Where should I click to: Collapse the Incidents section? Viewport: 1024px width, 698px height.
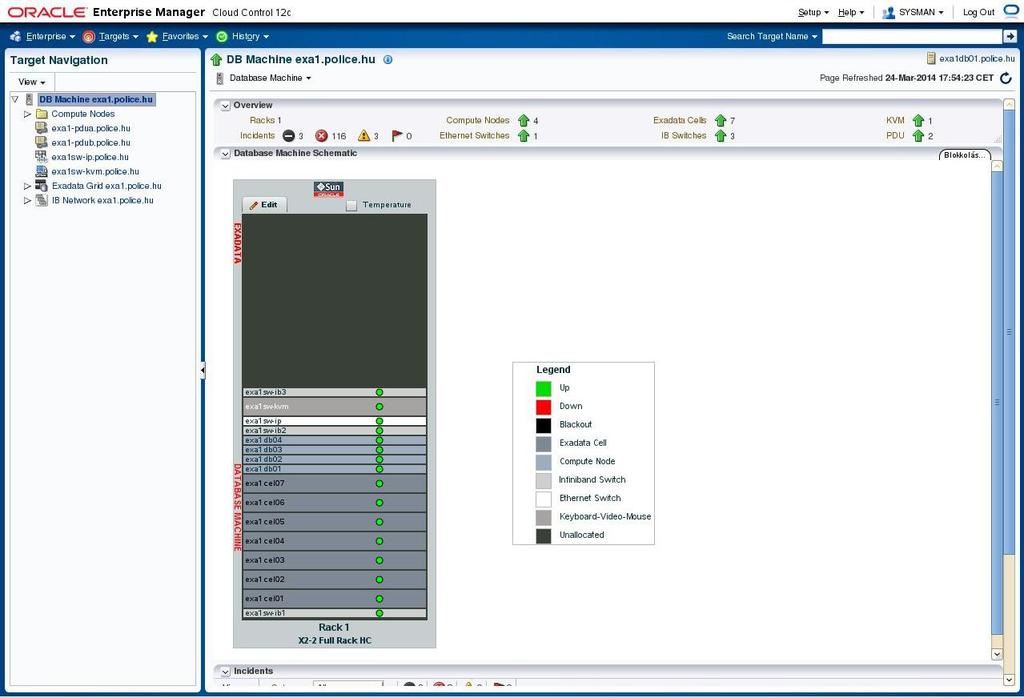[225, 672]
